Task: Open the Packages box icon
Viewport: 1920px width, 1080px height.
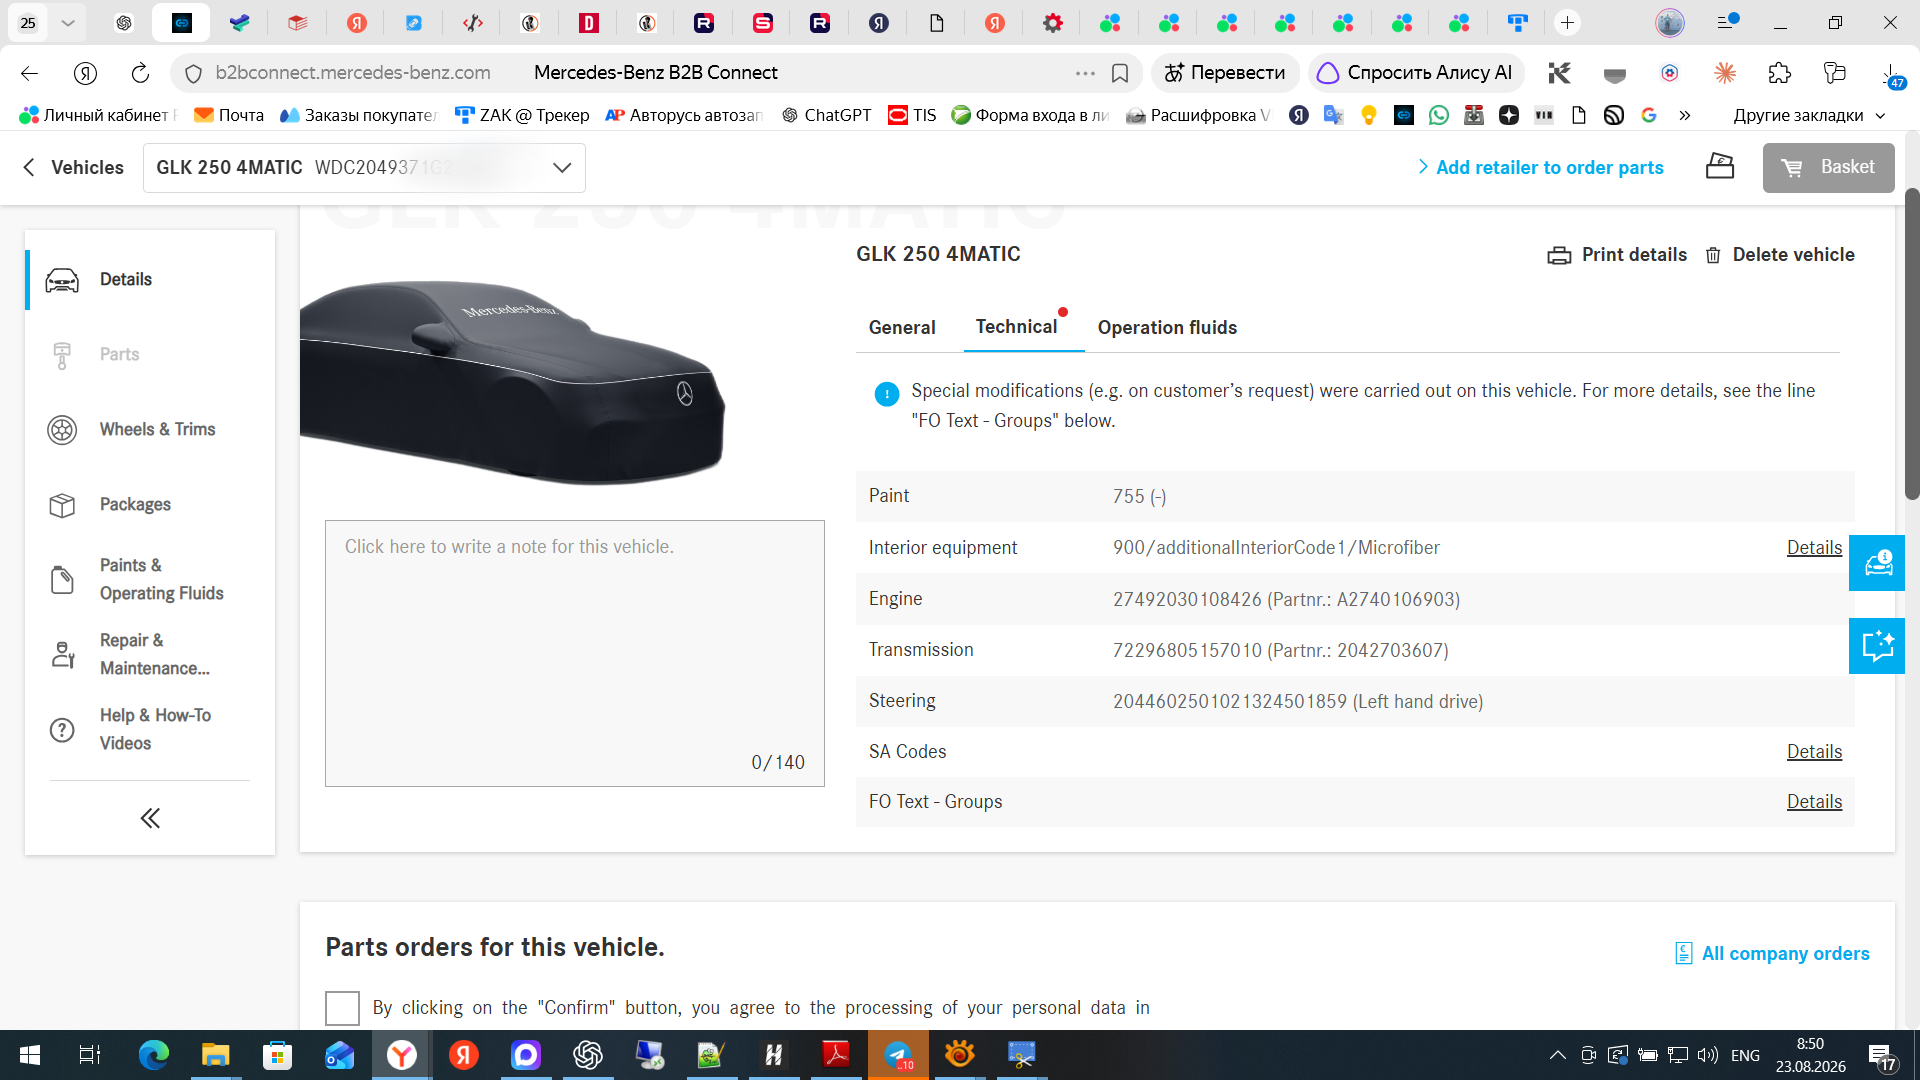Action: [x=62, y=505]
